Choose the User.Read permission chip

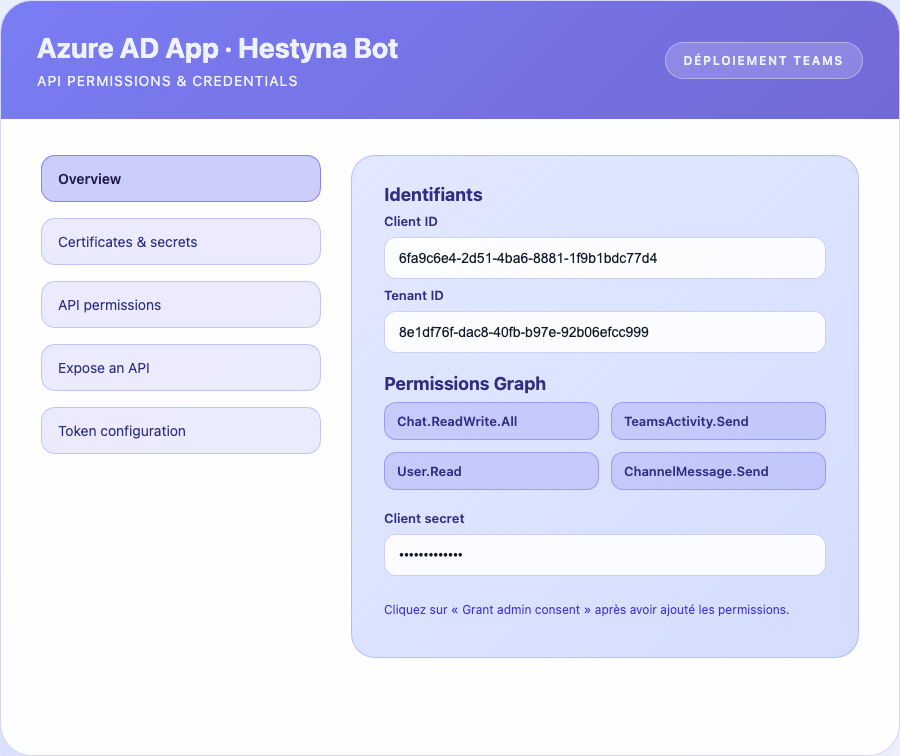pos(491,471)
